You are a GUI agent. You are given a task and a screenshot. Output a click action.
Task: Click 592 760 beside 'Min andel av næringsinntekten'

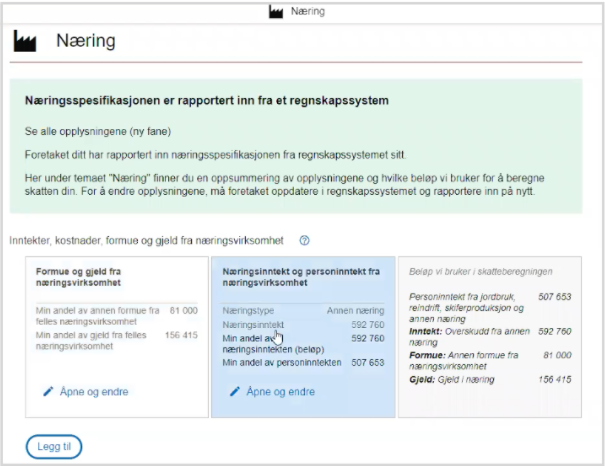tap(368, 338)
